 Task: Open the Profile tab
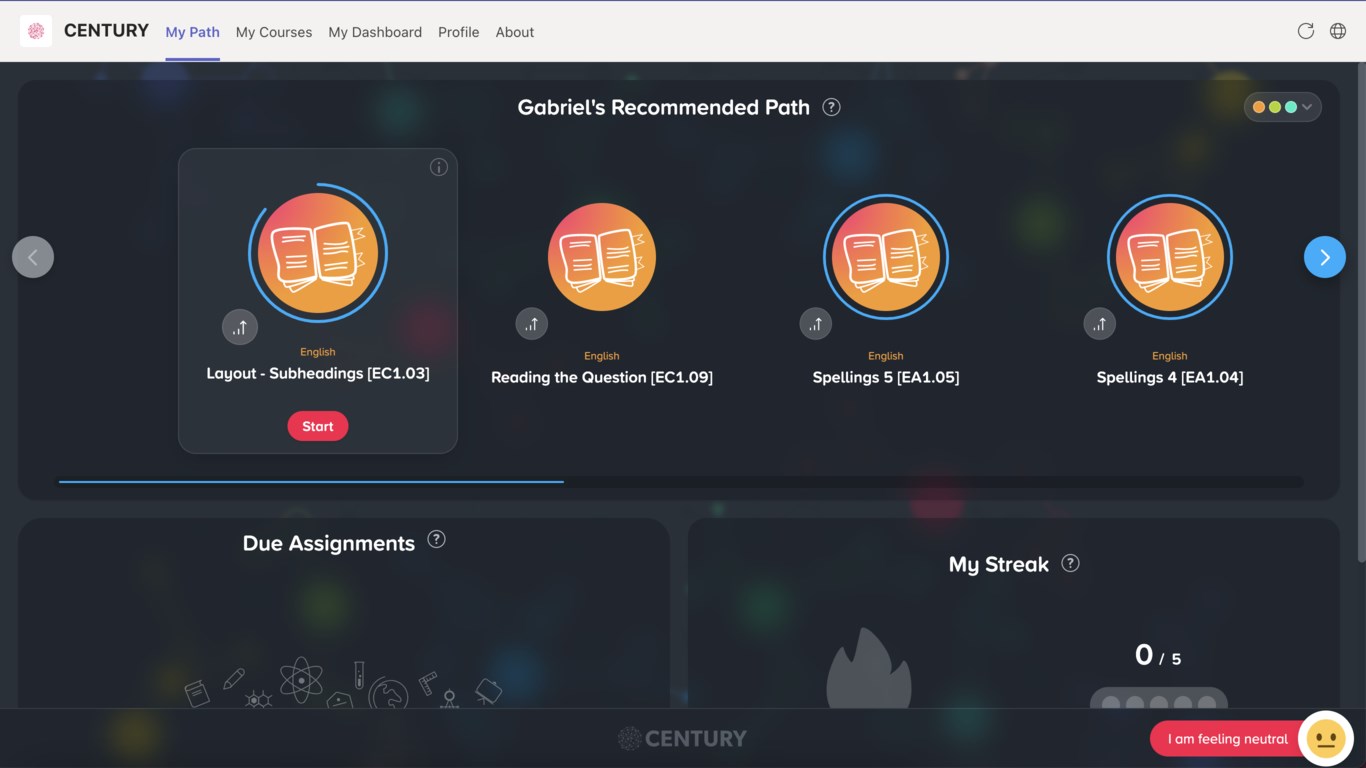459,32
